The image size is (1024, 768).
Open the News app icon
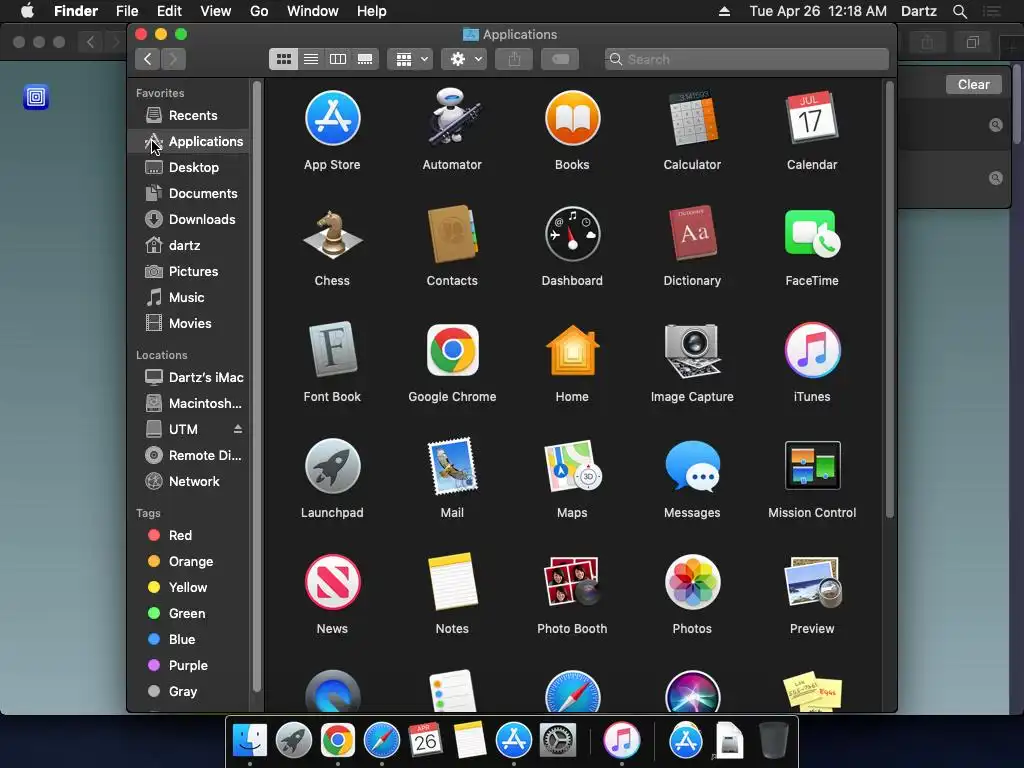tap(332, 582)
